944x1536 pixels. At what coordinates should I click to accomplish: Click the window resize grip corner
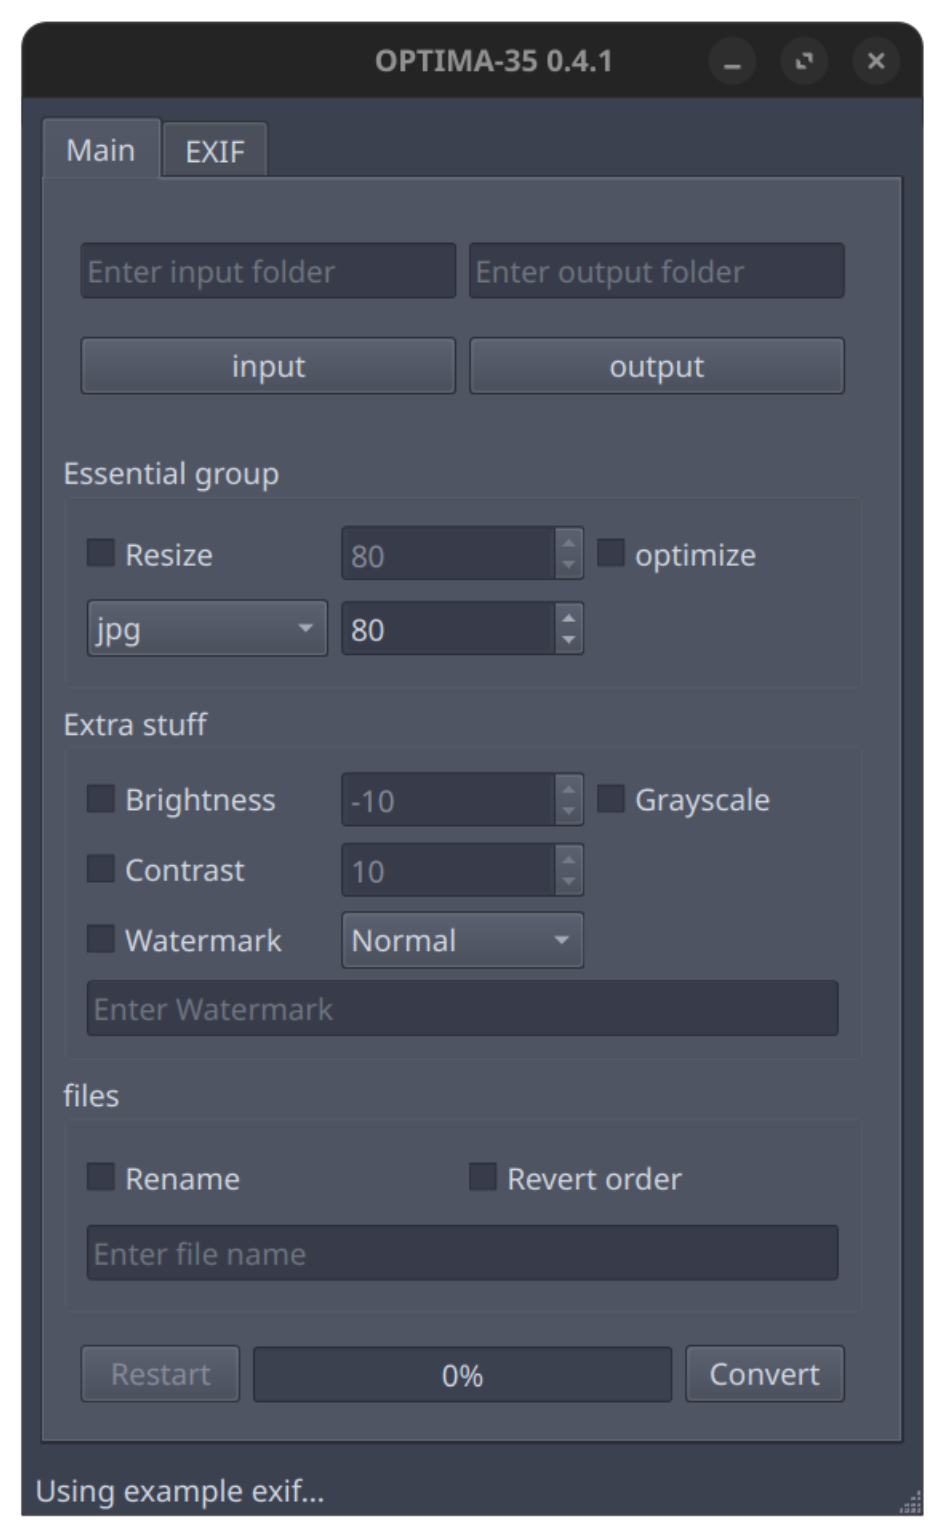tap(910, 1503)
